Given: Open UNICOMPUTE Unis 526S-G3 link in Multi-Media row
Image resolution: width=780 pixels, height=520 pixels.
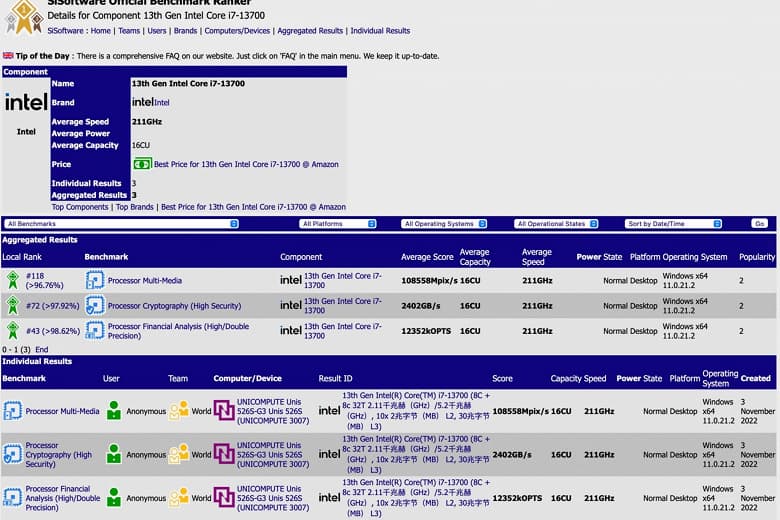Looking at the screenshot, I should [x=273, y=411].
